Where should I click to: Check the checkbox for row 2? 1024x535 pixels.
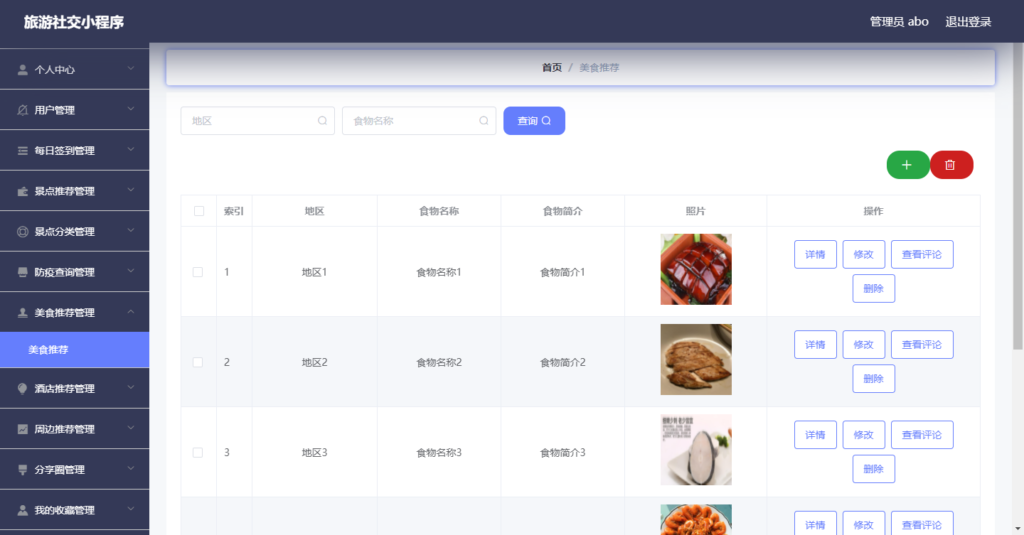click(198, 363)
